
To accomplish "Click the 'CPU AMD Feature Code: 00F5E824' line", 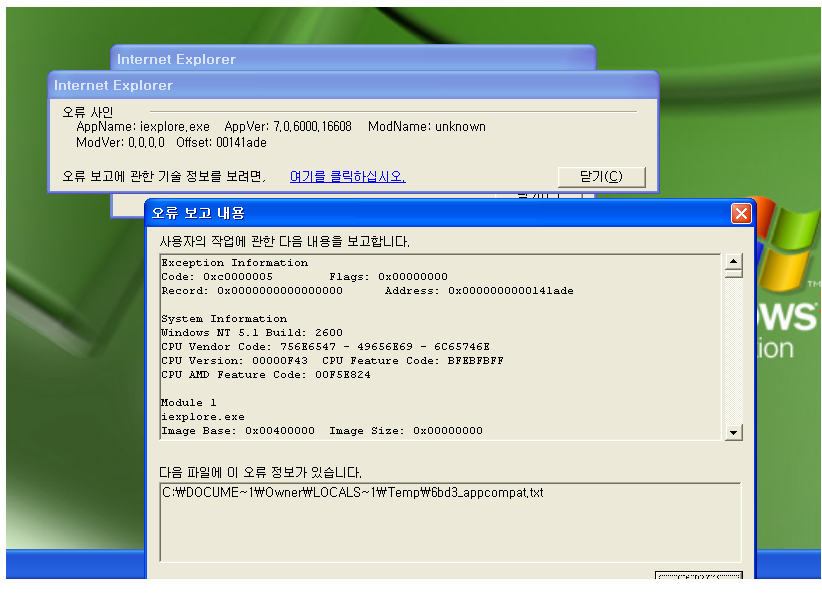I will pos(266,375).
